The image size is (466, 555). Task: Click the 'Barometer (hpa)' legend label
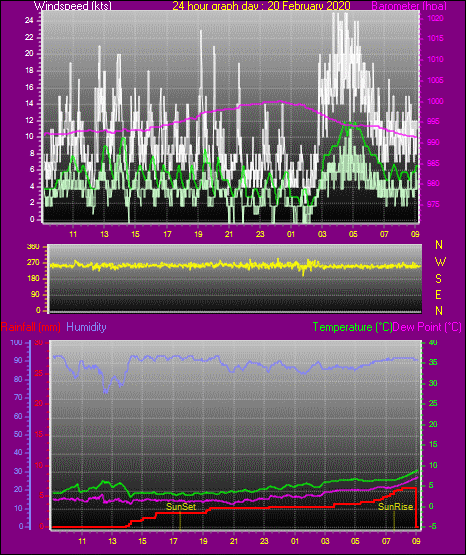(x=409, y=6)
